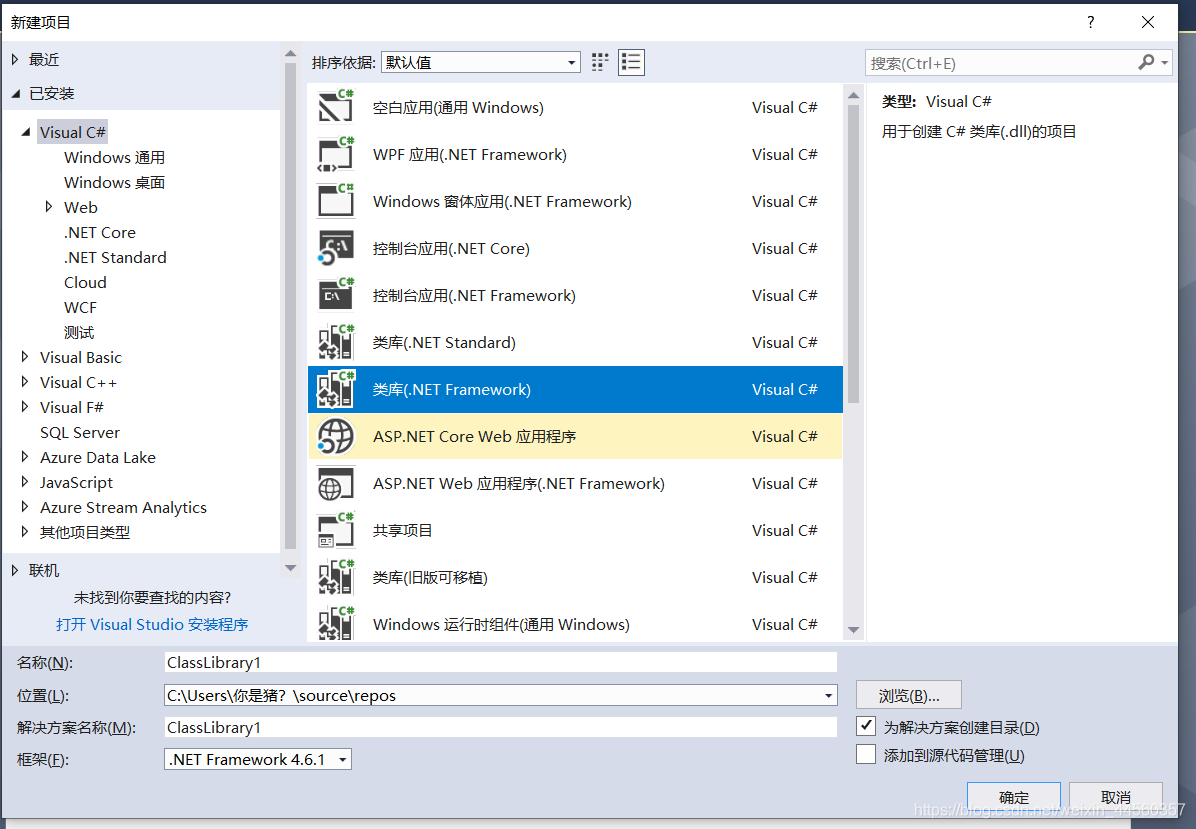Select SQL Server category

[x=80, y=432]
